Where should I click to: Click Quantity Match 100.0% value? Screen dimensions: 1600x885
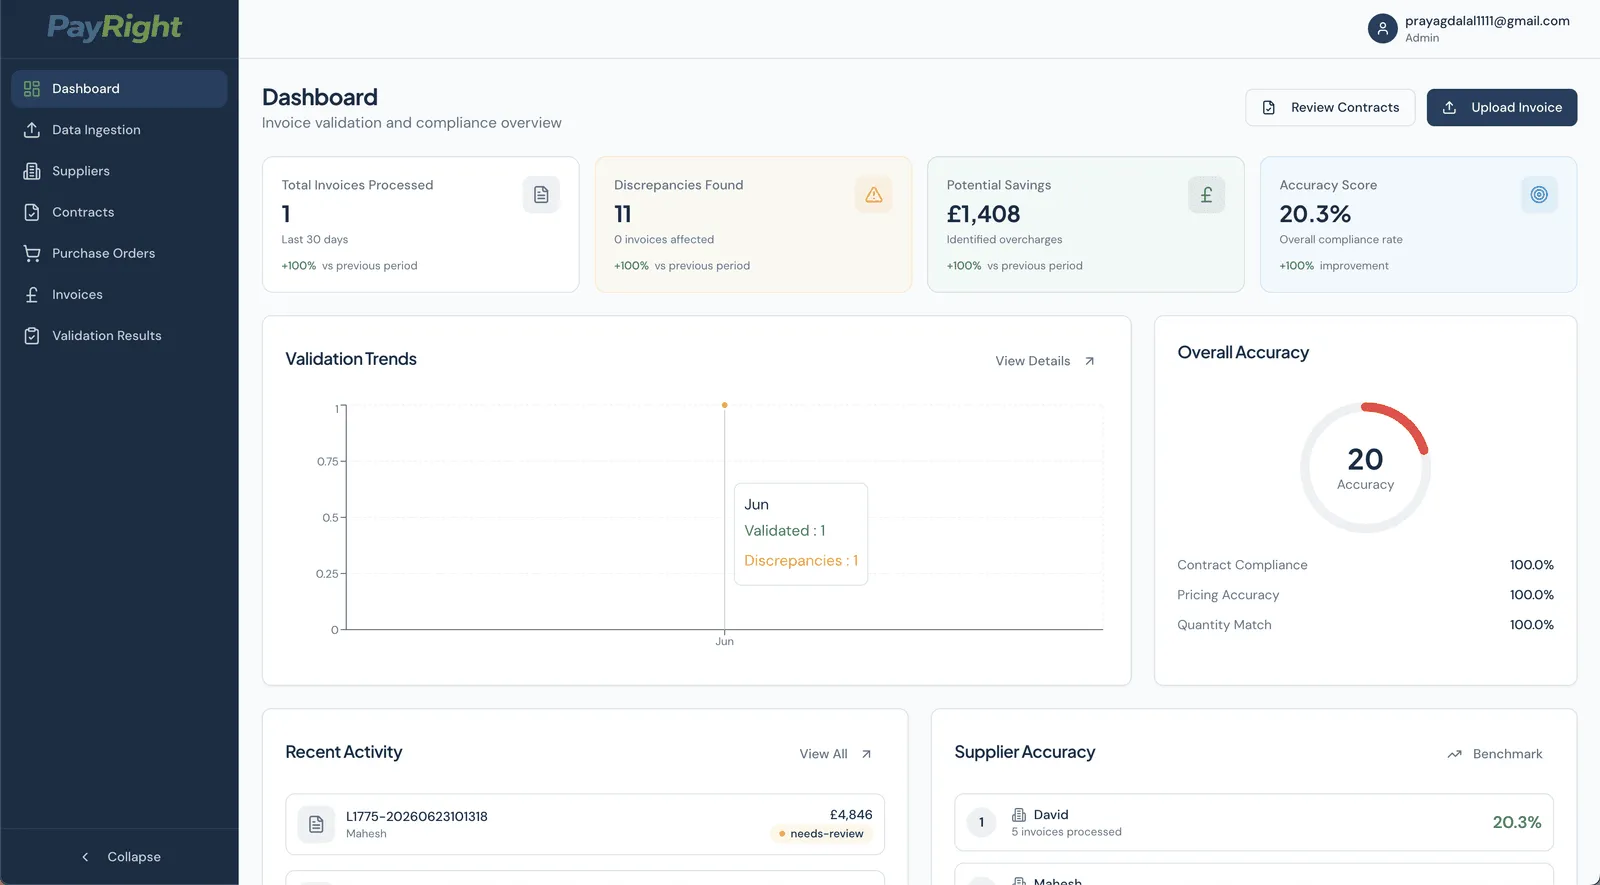(1531, 625)
